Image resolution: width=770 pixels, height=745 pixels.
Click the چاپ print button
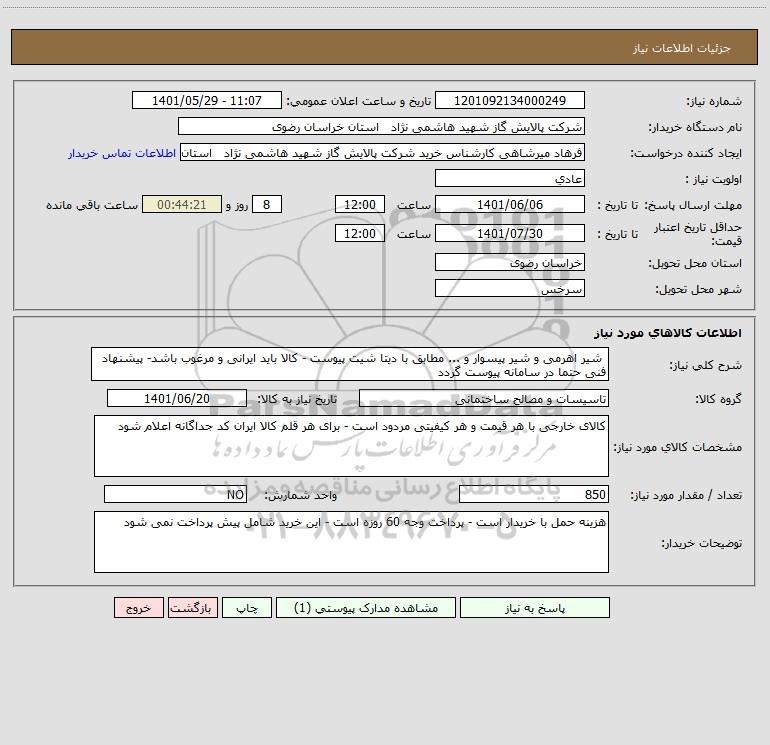click(247, 608)
